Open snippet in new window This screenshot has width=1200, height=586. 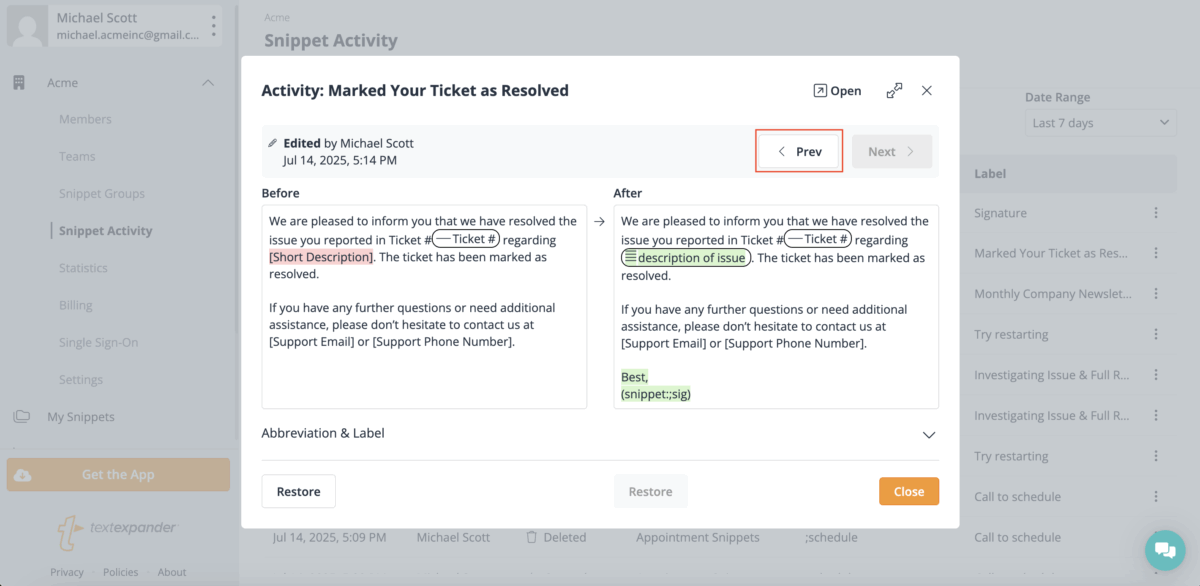click(837, 91)
